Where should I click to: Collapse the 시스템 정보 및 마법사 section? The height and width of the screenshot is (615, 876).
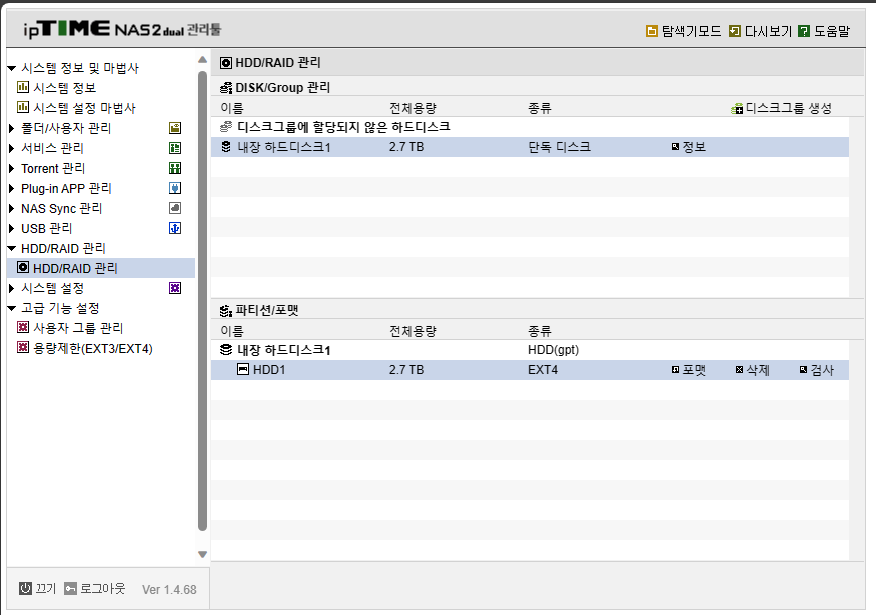pos(11,68)
